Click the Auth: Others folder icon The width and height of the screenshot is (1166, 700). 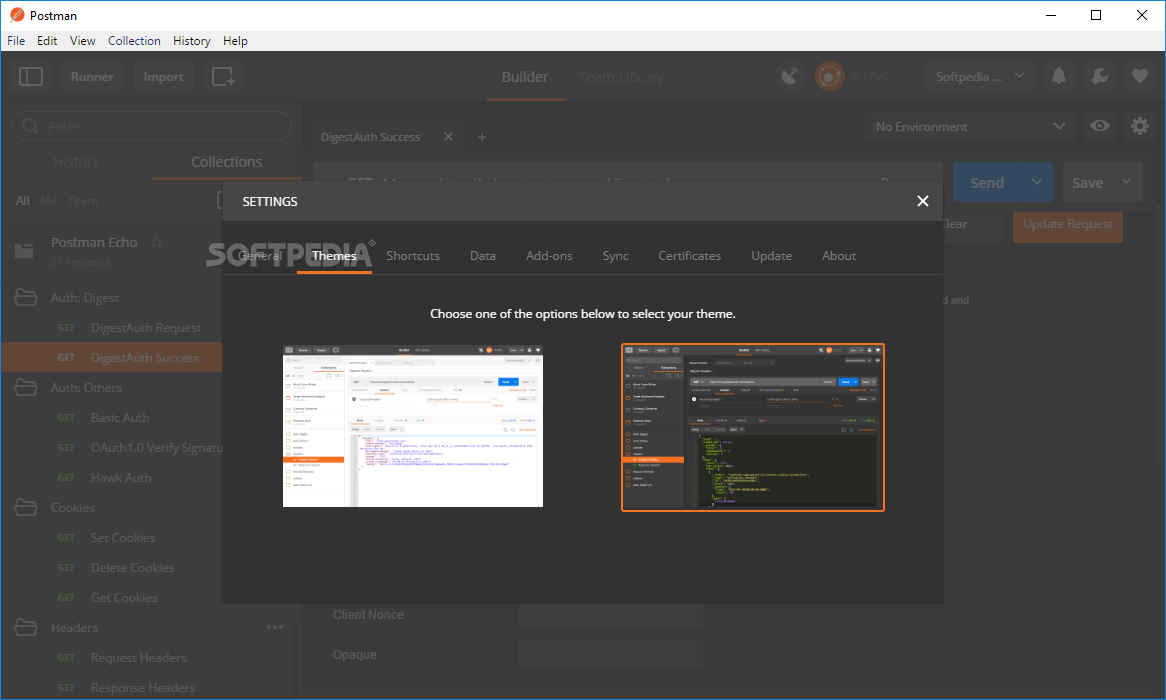[x=25, y=388]
